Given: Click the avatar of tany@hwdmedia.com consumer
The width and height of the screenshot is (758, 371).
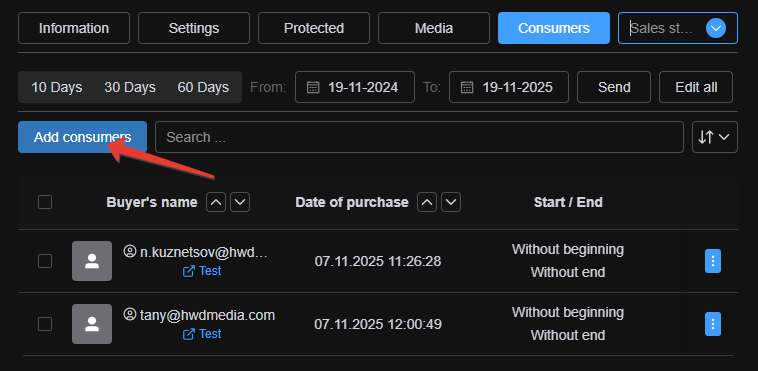Looking at the screenshot, I should click(x=92, y=324).
